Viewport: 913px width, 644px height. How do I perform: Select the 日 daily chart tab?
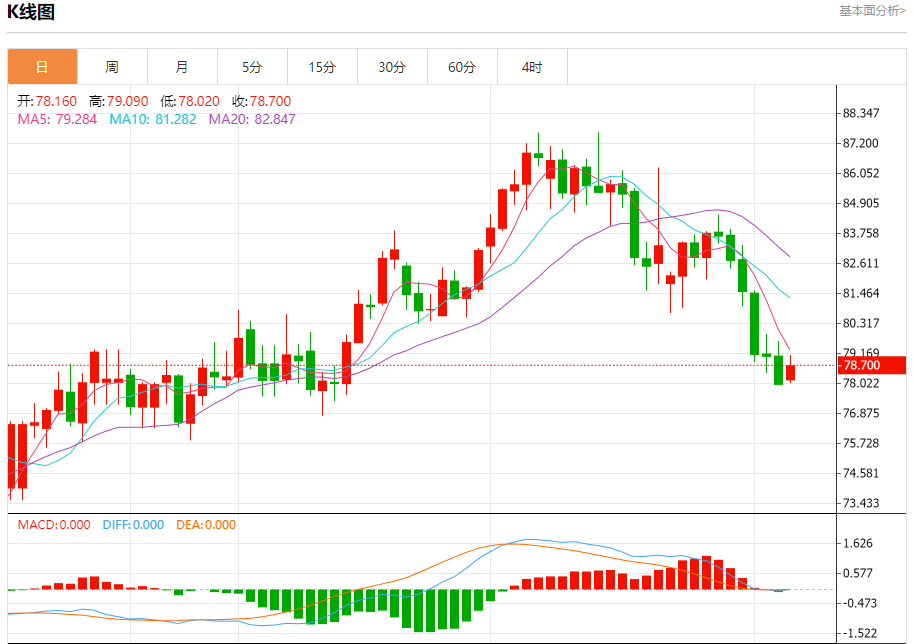[43, 67]
